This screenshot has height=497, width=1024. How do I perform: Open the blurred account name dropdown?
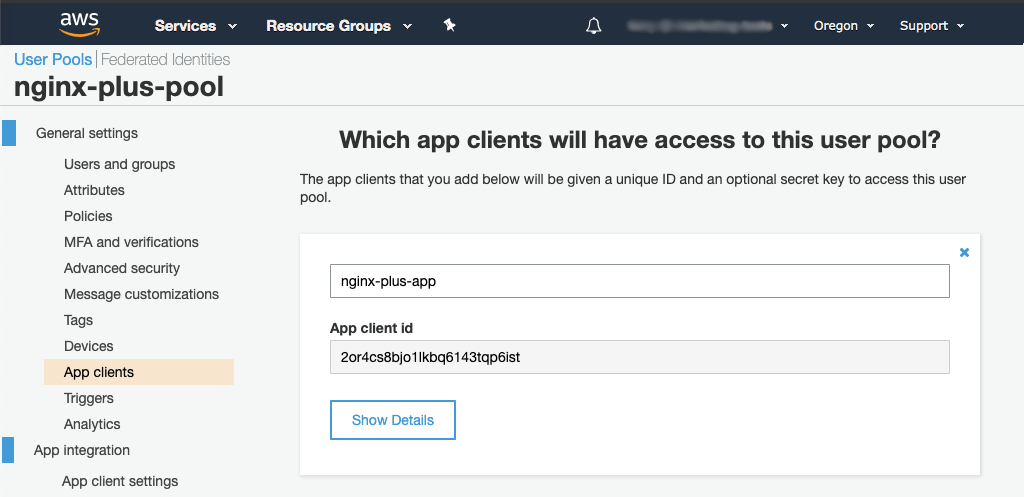coord(707,26)
